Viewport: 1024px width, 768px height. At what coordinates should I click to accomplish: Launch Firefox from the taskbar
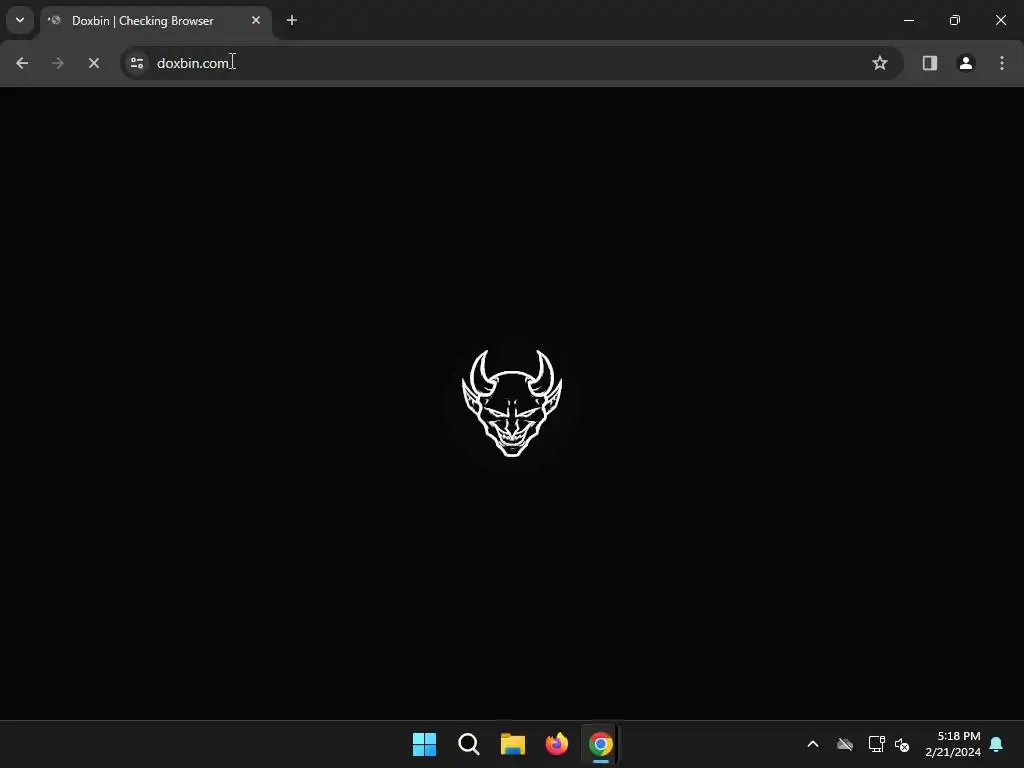(x=556, y=744)
